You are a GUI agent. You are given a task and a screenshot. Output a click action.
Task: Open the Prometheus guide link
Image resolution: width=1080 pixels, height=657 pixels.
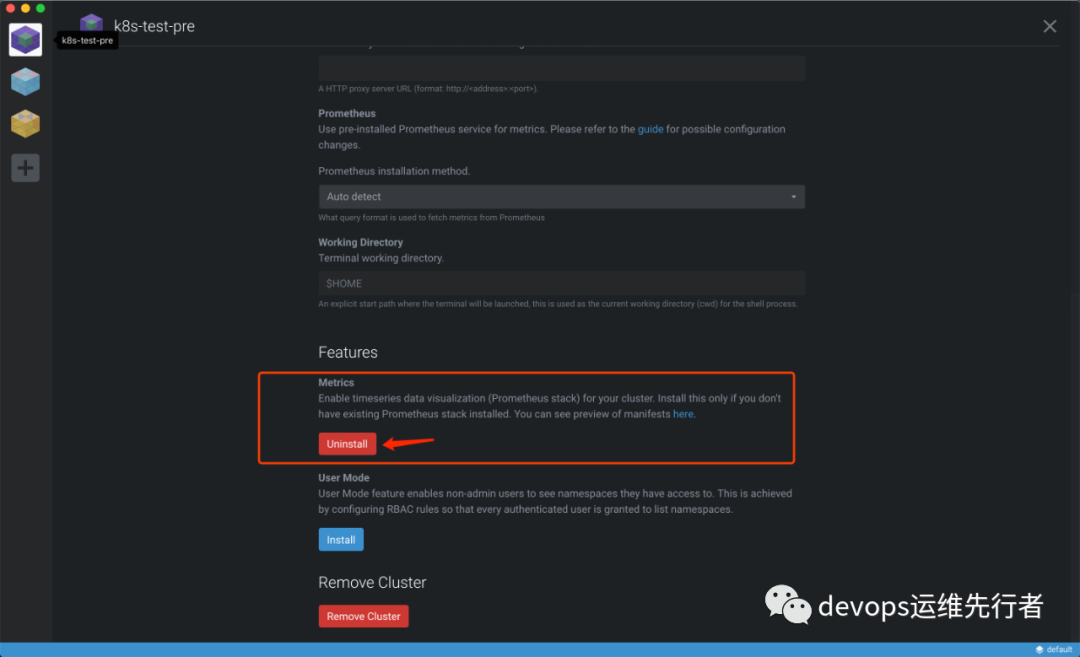[x=650, y=129]
